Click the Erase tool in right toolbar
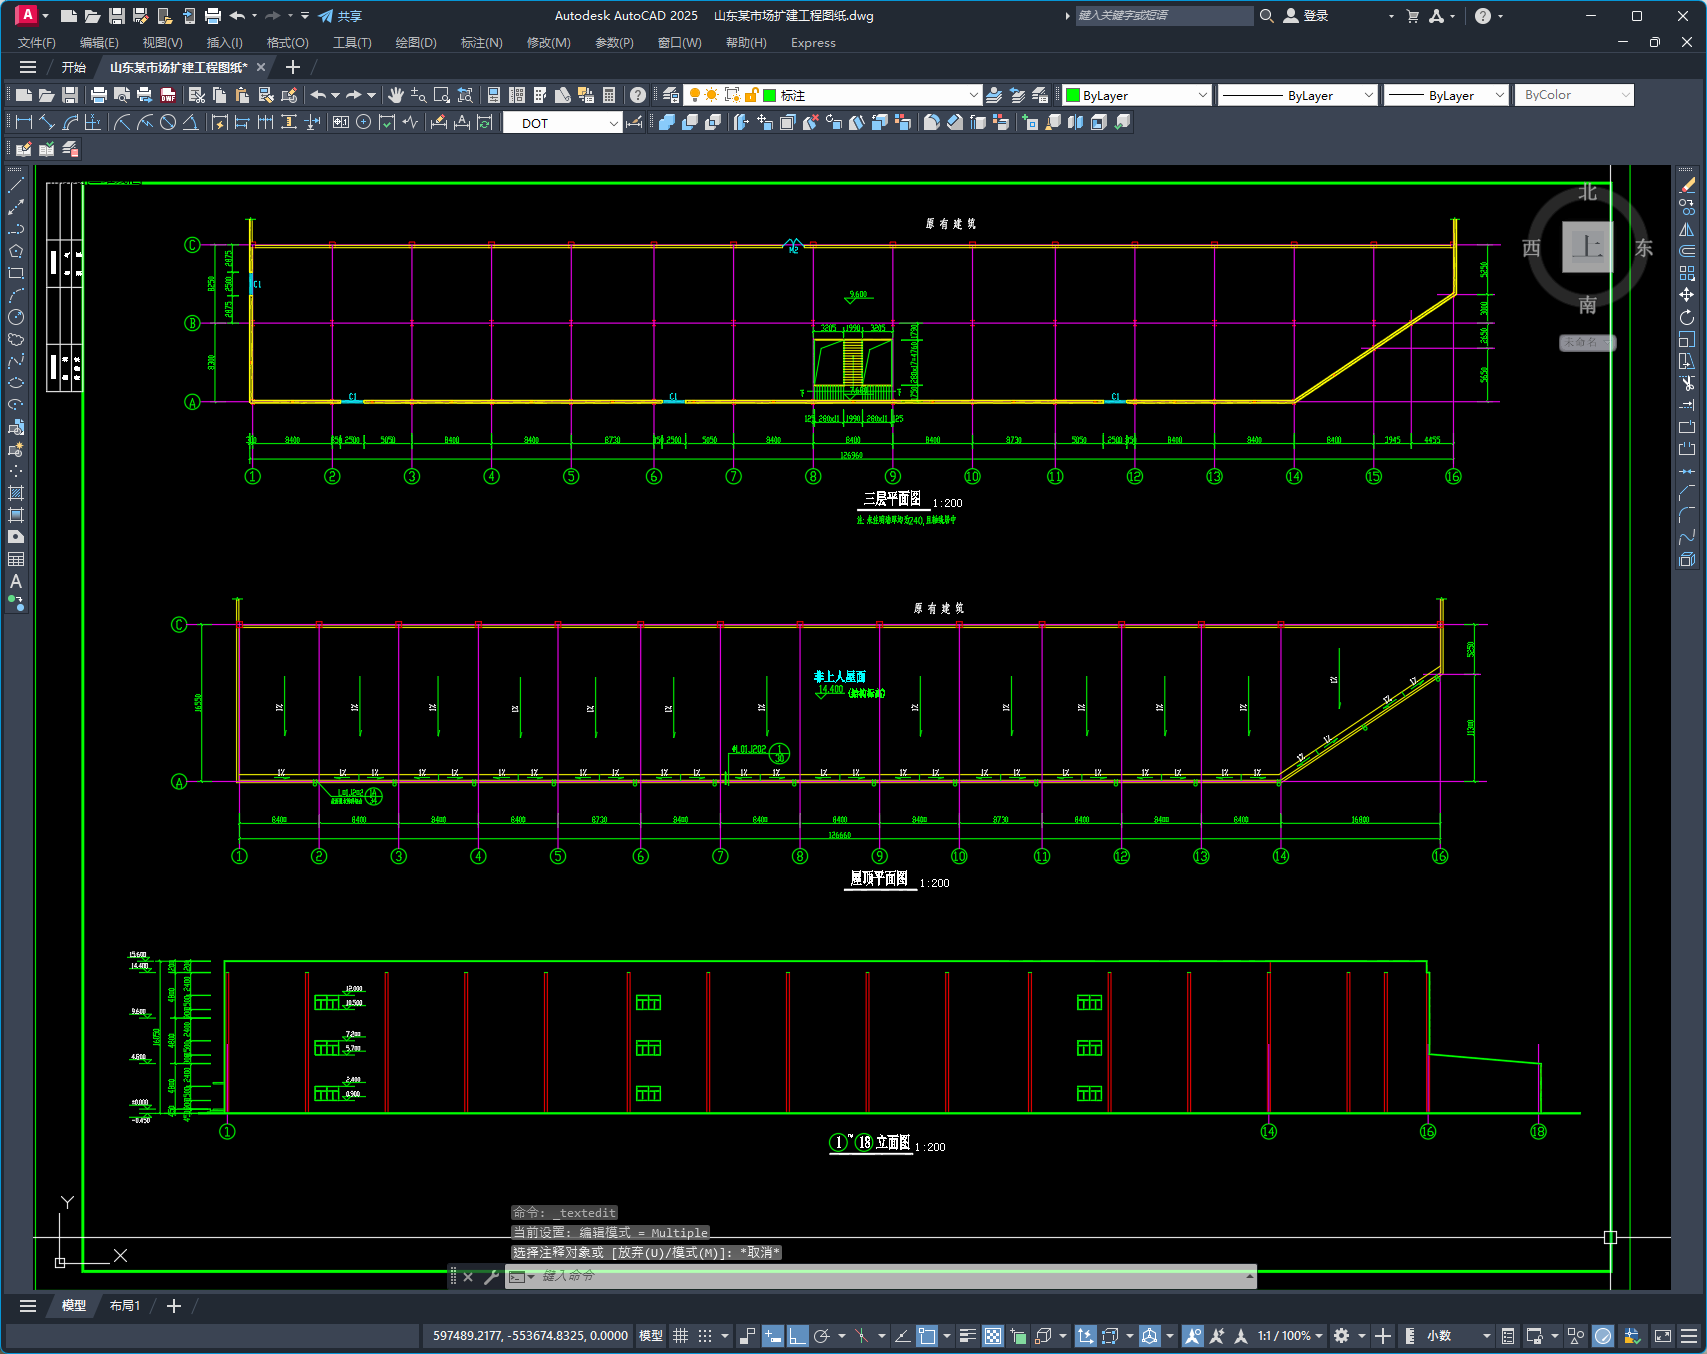 click(x=1687, y=185)
